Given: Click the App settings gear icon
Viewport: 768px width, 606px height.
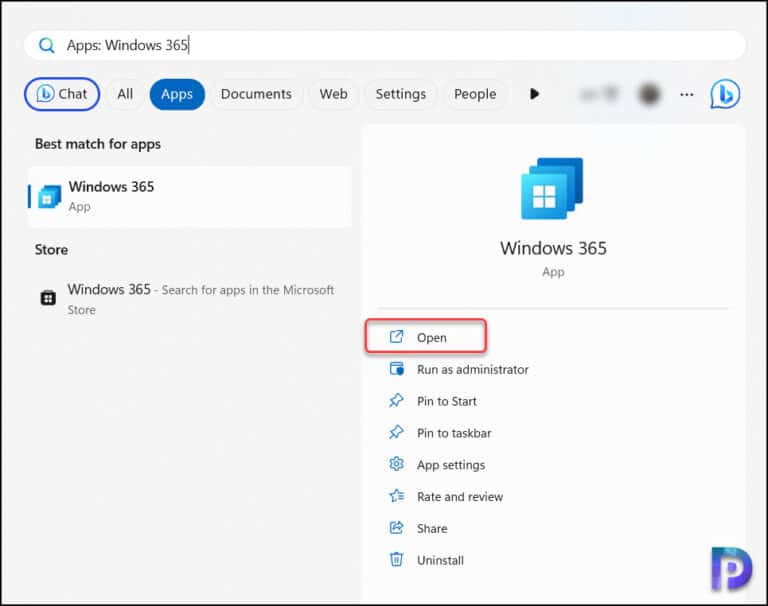Looking at the screenshot, I should (396, 463).
